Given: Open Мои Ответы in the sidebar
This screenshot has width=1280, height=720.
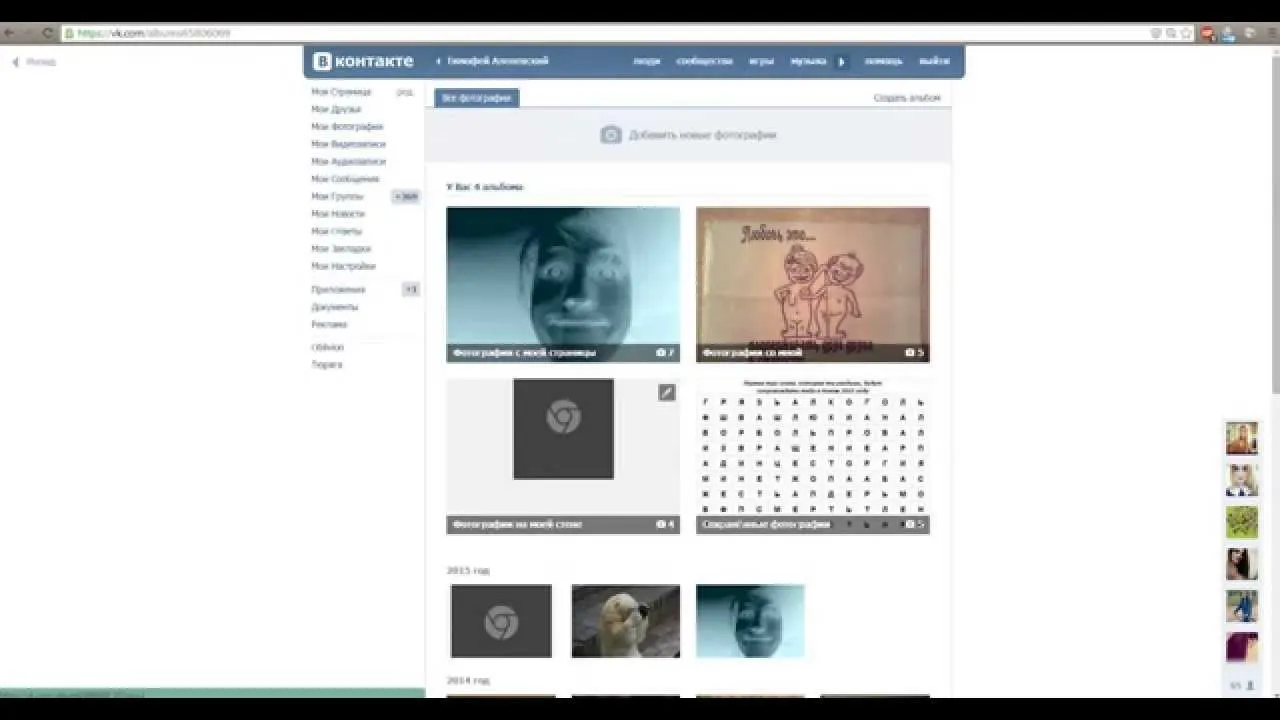Looking at the screenshot, I should (336, 231).
